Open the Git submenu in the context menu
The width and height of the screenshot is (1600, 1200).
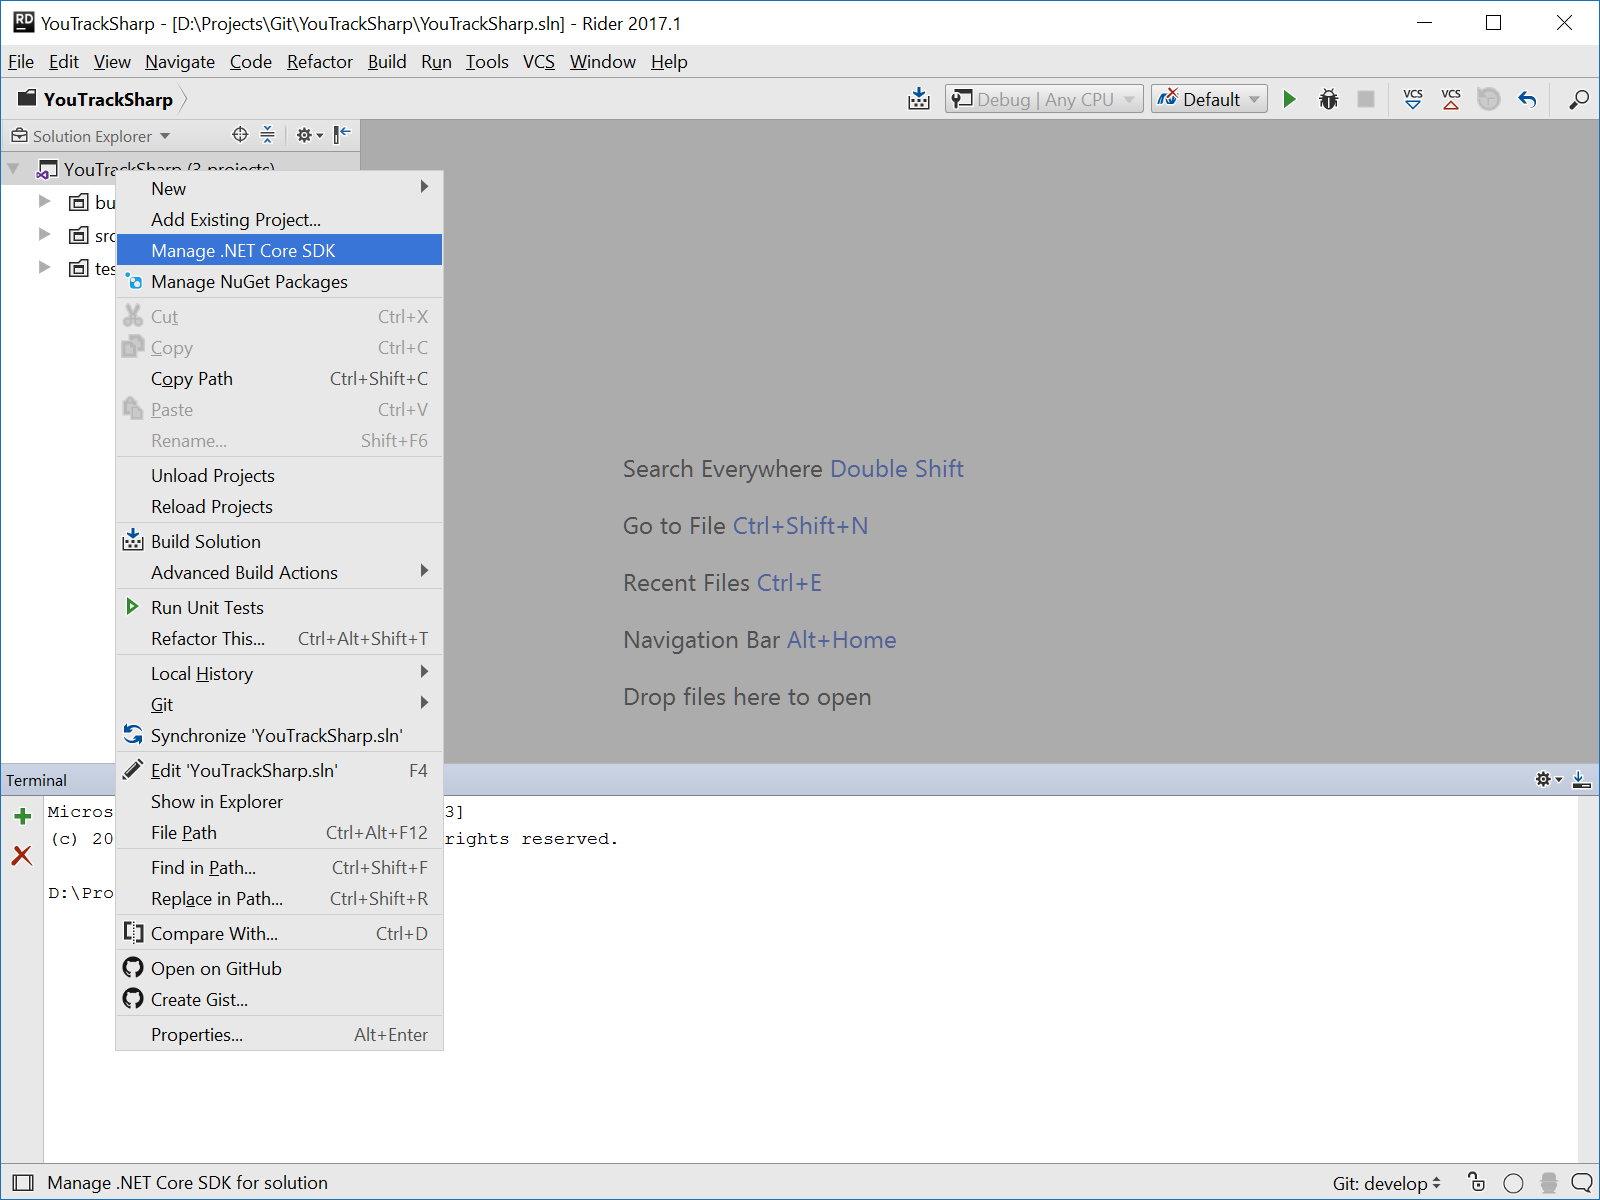(x=280, y=705)
